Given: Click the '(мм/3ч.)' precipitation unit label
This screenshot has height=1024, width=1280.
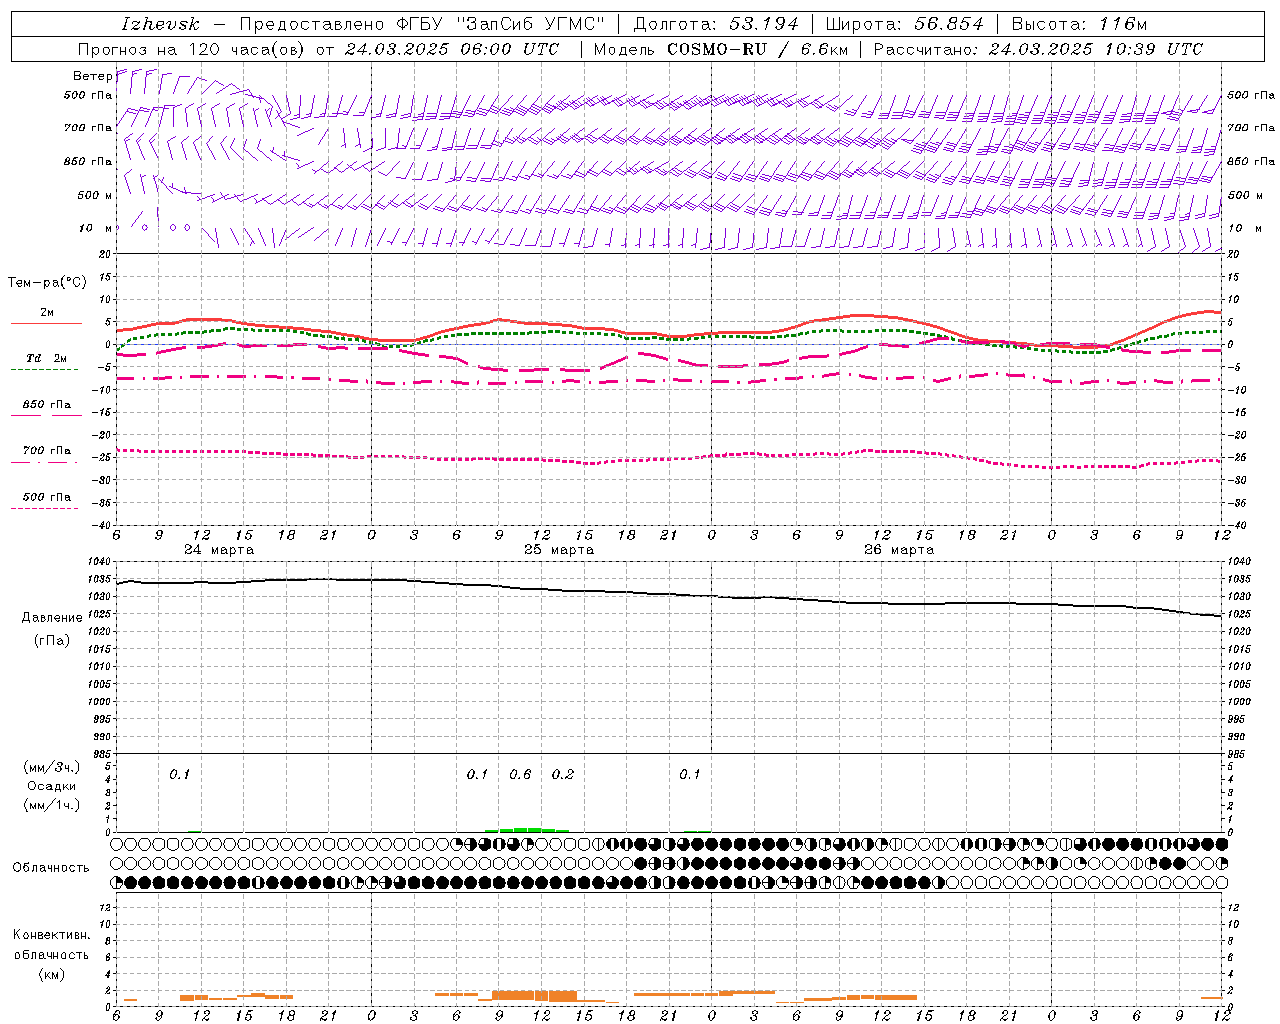Looking at the screenshot, I should (52, 767).
